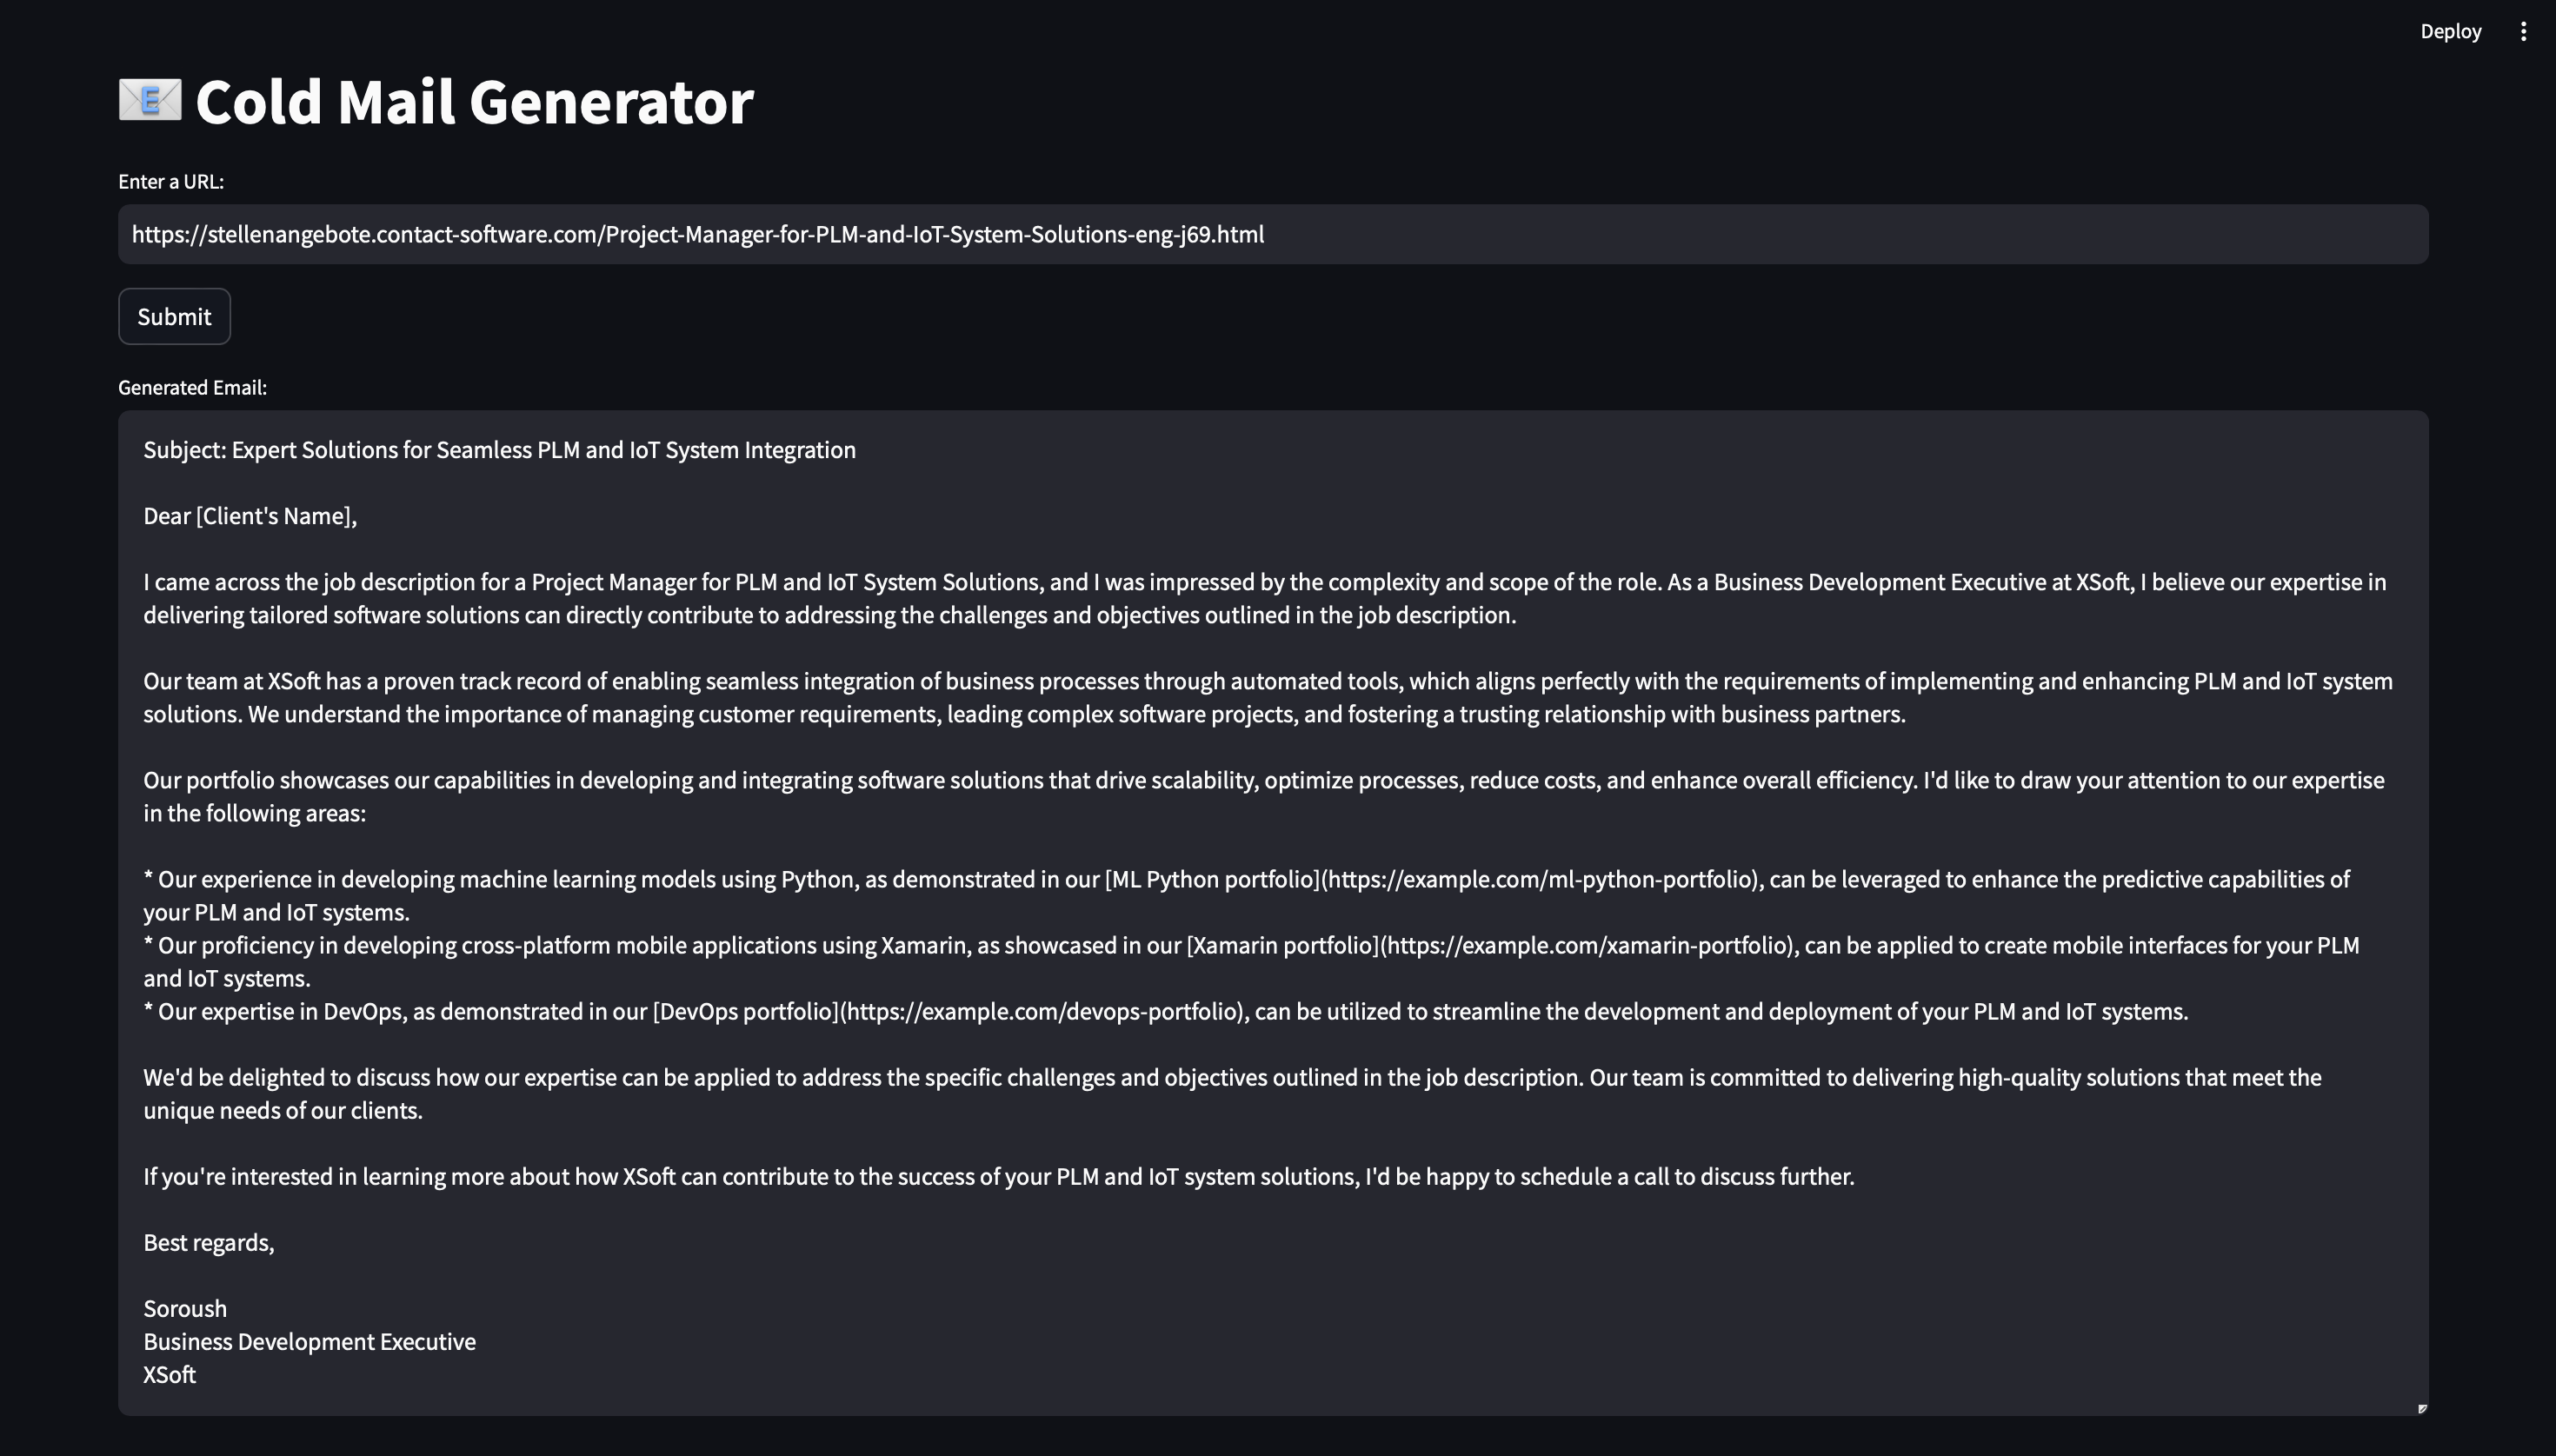The width and height of the screenshot is (2556, 1456).
Task: Click the Deploy button
Action: coord(2450,31)
